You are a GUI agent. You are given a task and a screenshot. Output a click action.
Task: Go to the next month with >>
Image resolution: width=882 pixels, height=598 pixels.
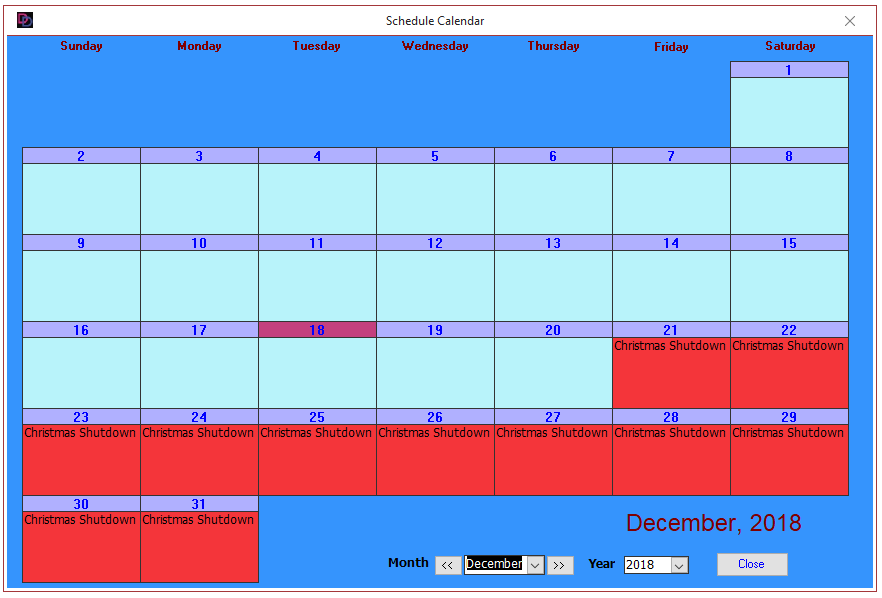pyautogui.click(x=560, y=565)
